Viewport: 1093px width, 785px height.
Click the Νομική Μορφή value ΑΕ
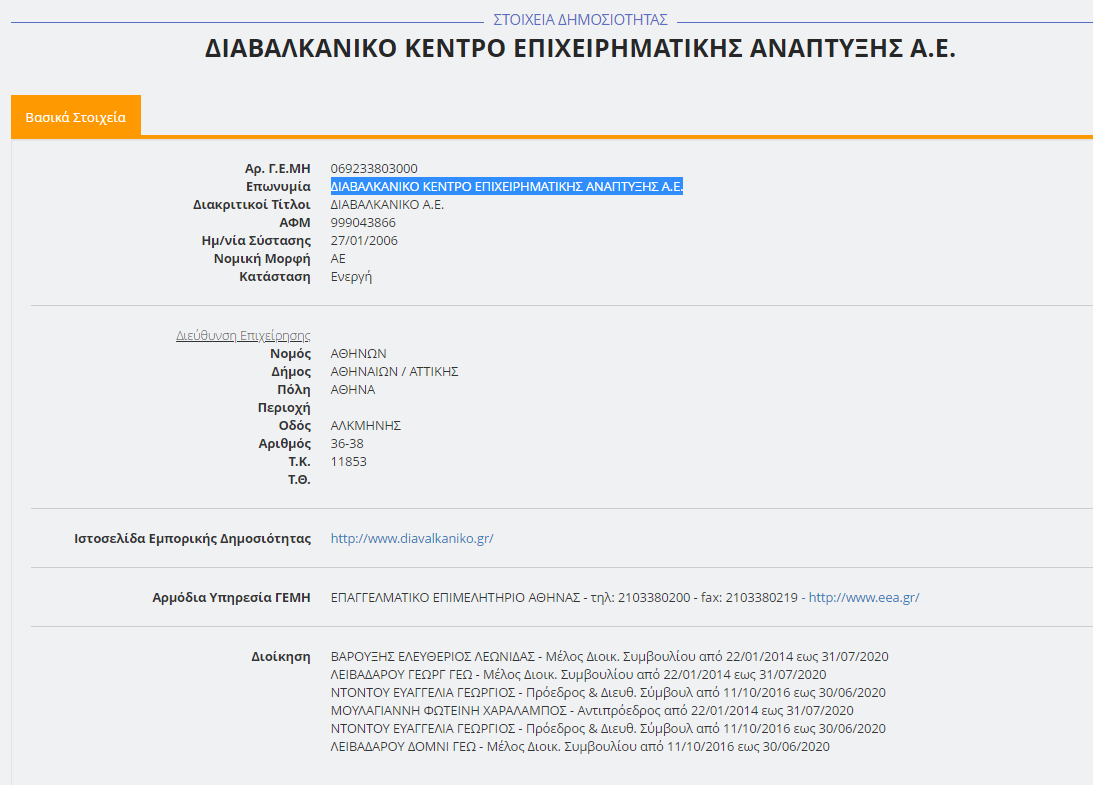coord(338,259)
